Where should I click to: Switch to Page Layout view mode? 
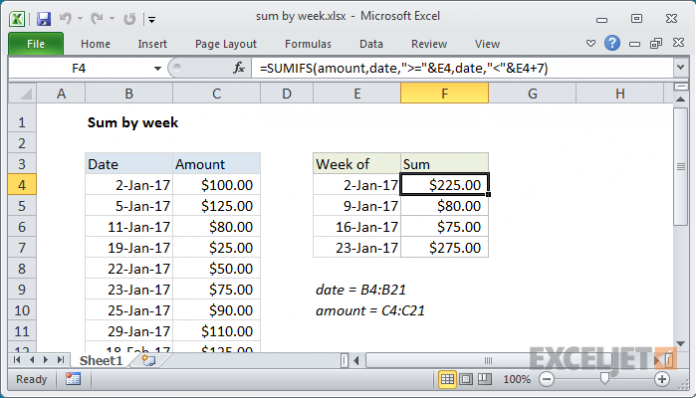click(466, 379)
